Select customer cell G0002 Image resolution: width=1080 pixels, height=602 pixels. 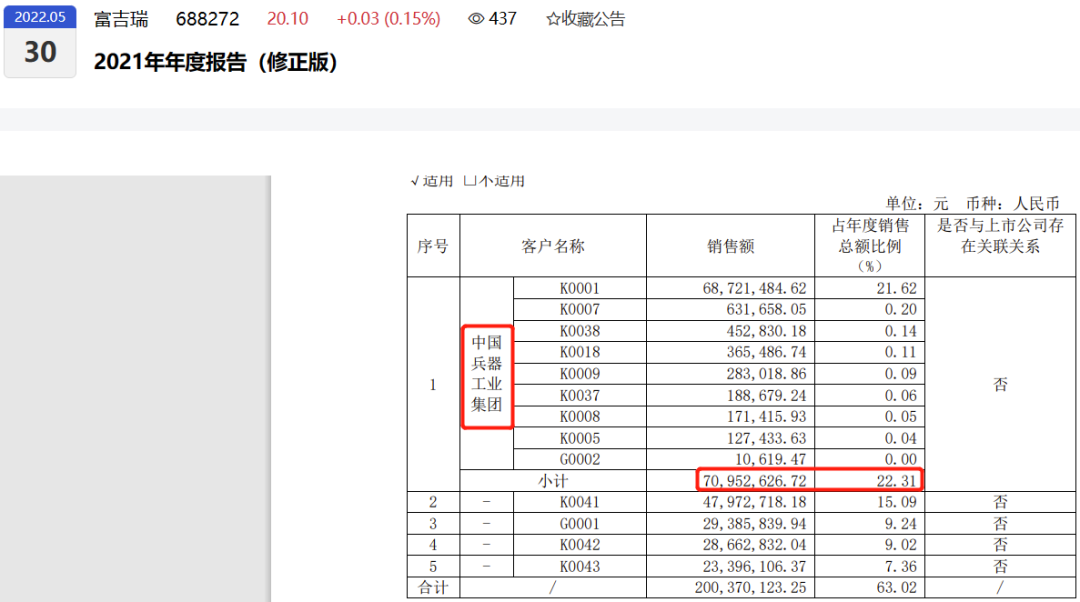tap(579, 459)
